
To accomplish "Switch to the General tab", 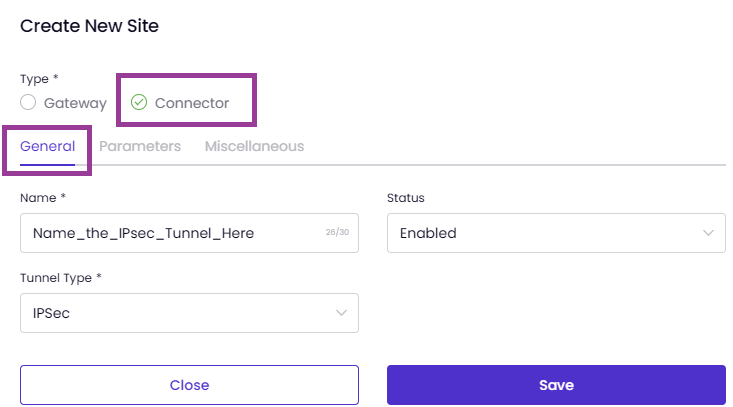I will 47,146.
